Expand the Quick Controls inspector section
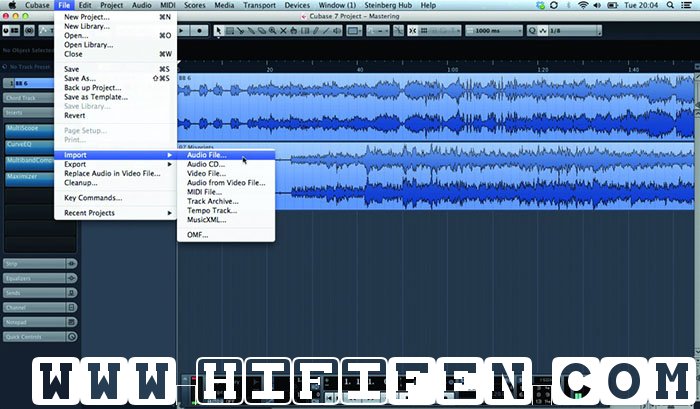This screenshot has width=700, height=409. 34,337
